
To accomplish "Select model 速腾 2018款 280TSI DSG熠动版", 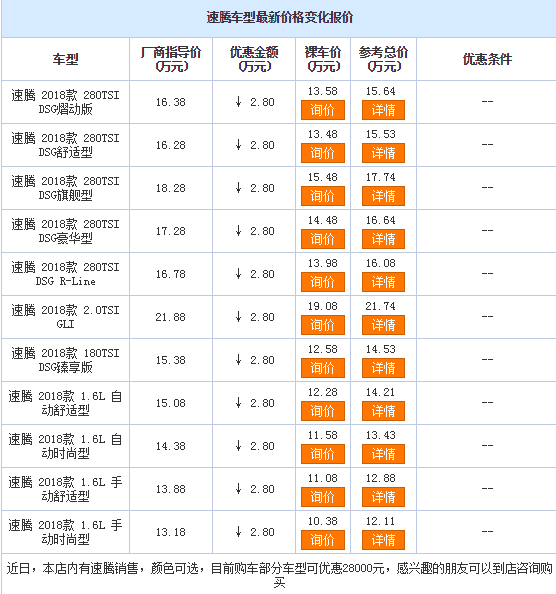I will (x=66, y=102).
